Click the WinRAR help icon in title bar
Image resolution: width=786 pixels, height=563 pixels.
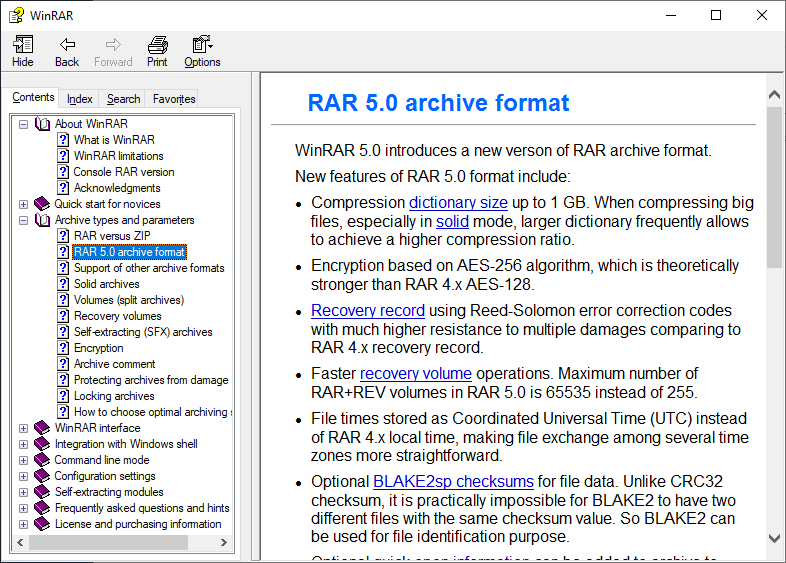coord(15,15)
